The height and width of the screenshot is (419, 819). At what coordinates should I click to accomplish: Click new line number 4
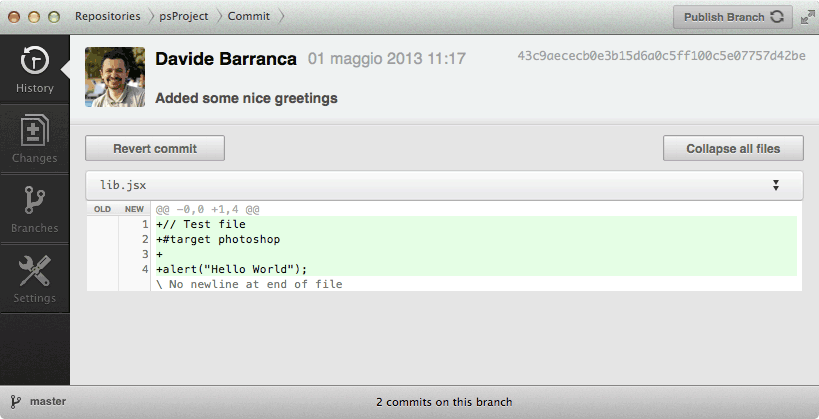(145, 270)
